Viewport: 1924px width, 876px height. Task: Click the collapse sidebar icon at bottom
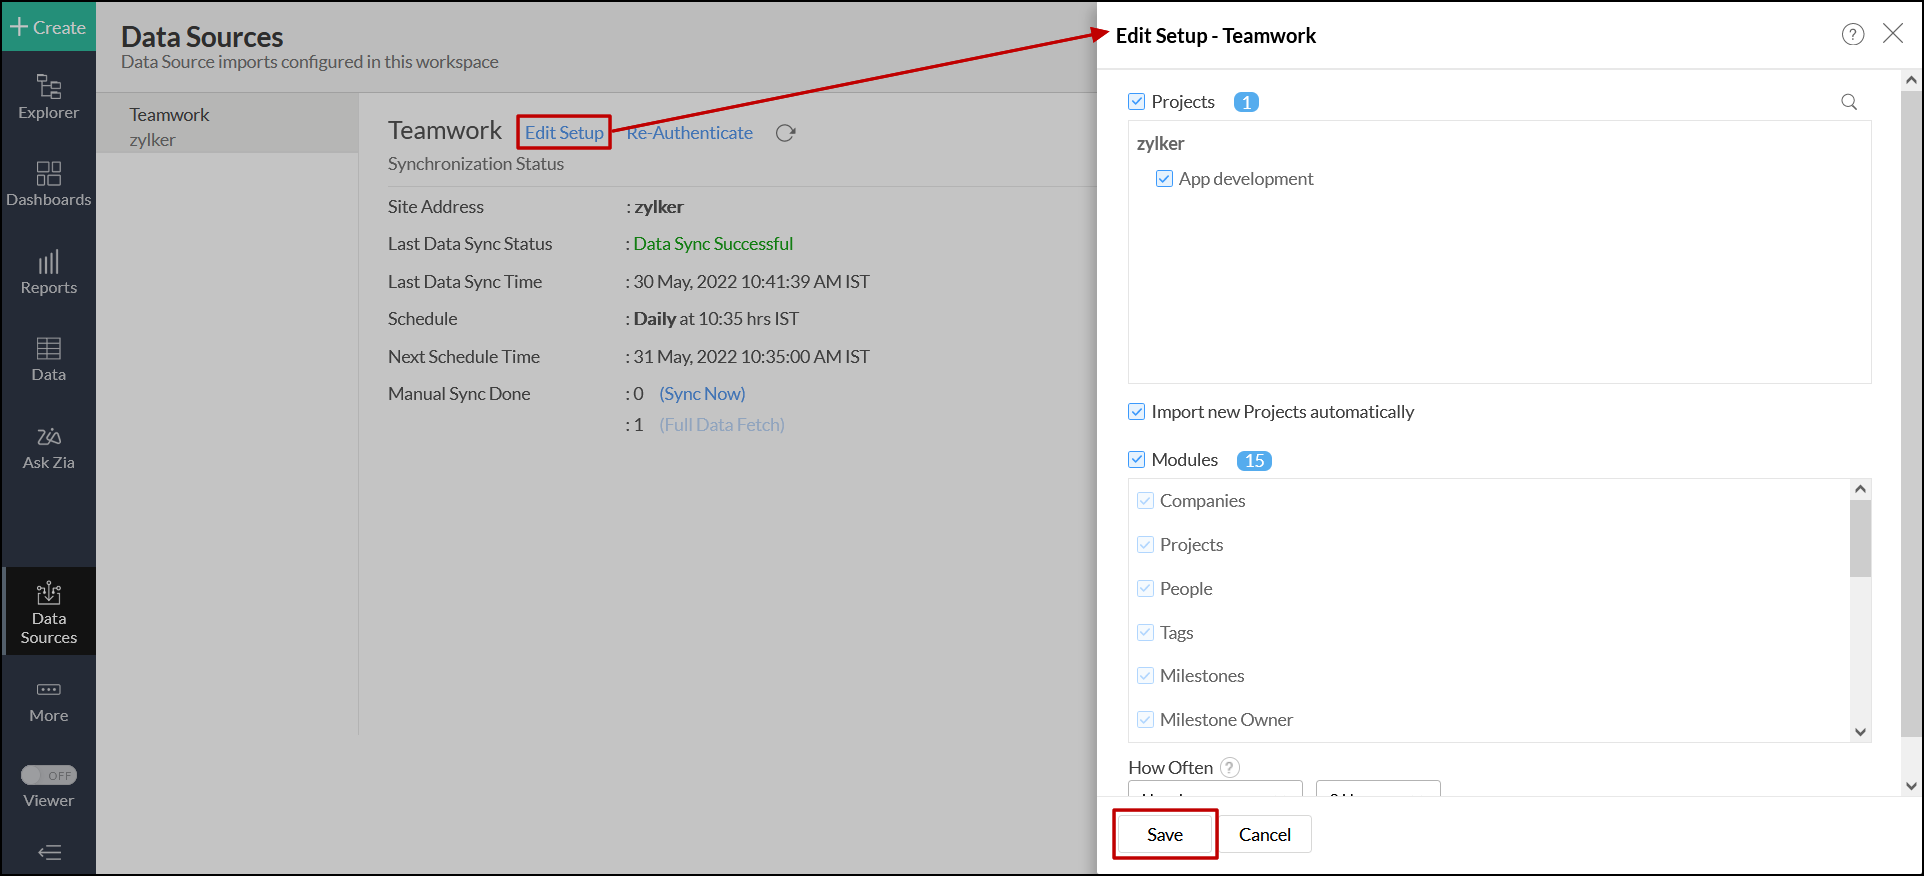tap(49, 852)
